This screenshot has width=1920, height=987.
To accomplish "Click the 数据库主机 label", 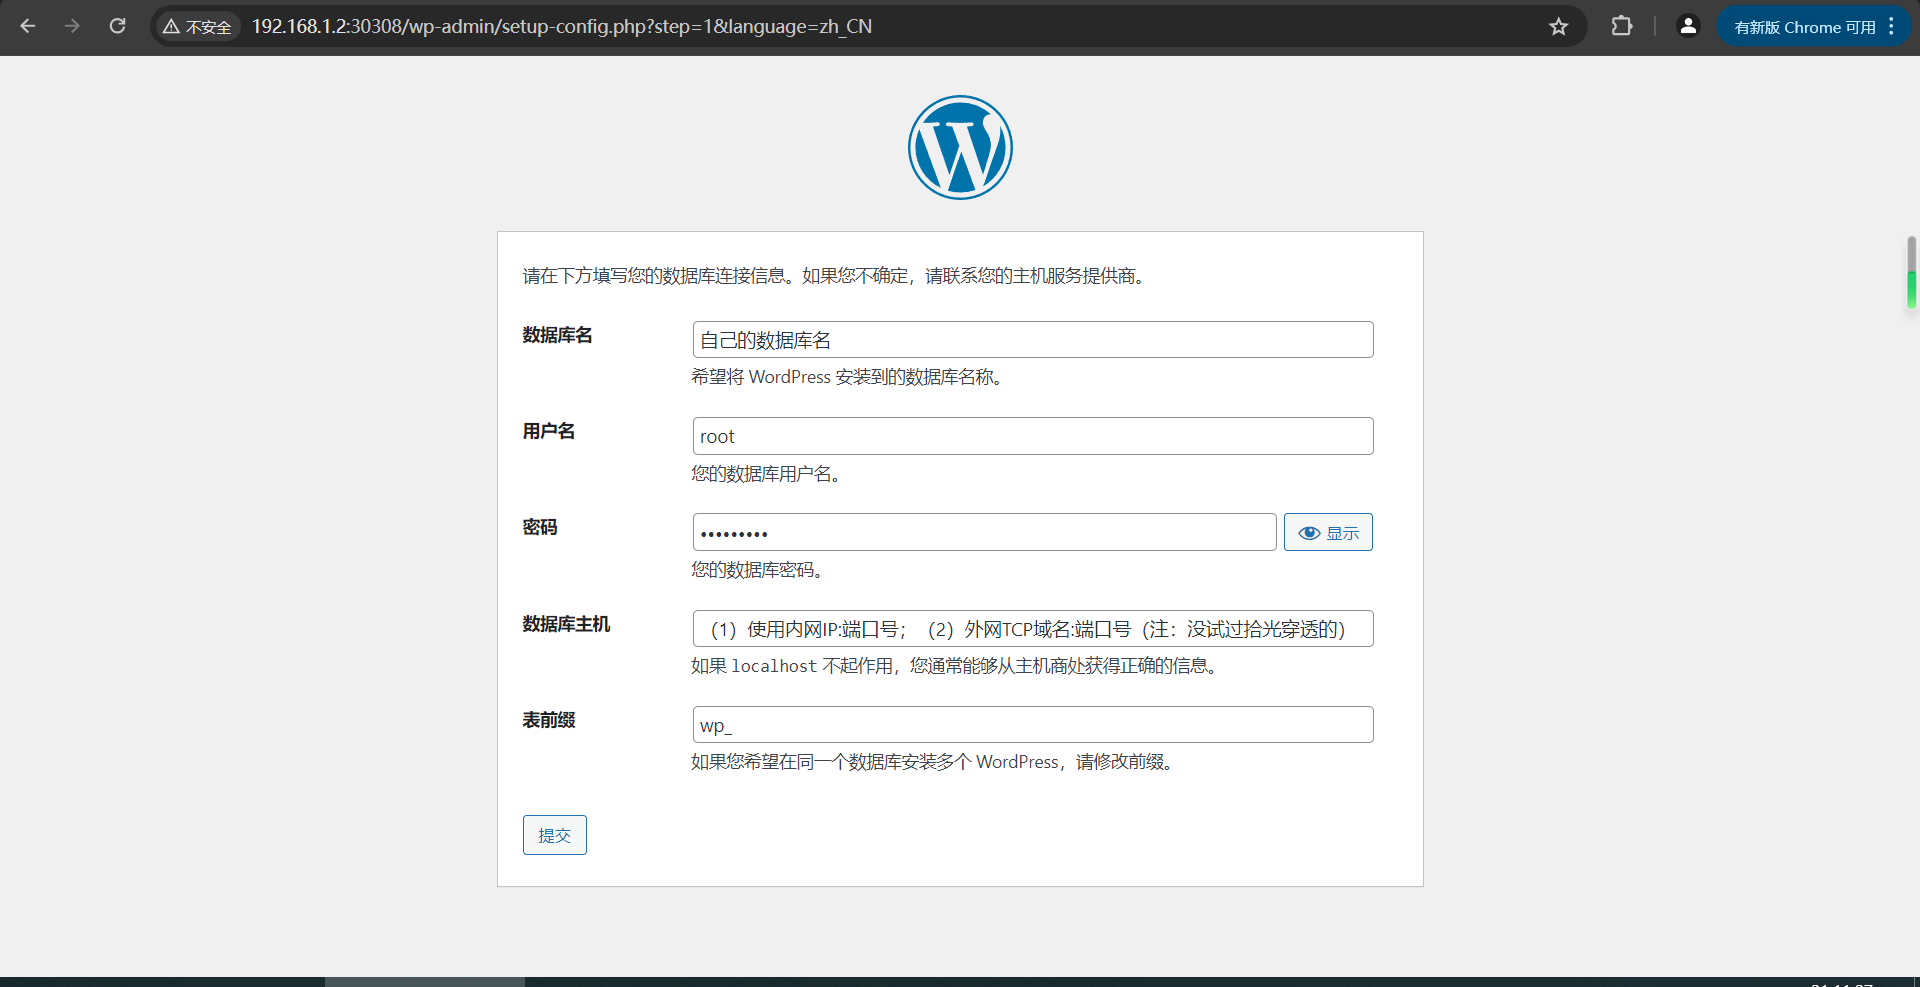I will (x=566, y=624).
